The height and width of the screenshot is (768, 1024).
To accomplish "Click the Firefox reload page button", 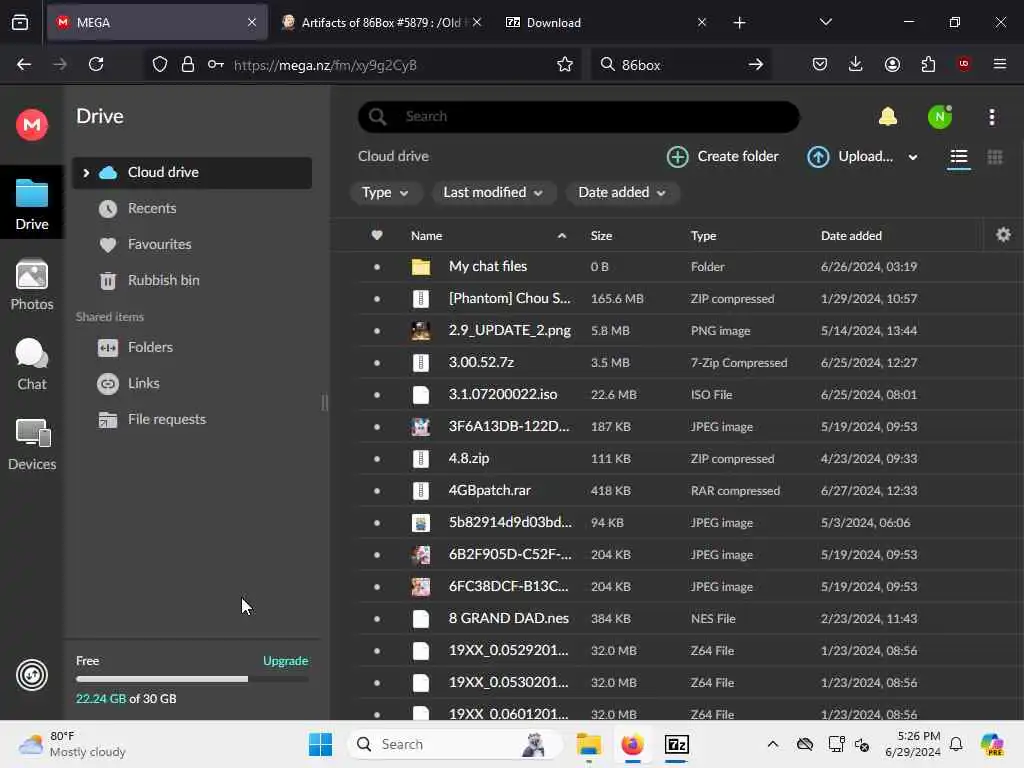I will (96, 64).
